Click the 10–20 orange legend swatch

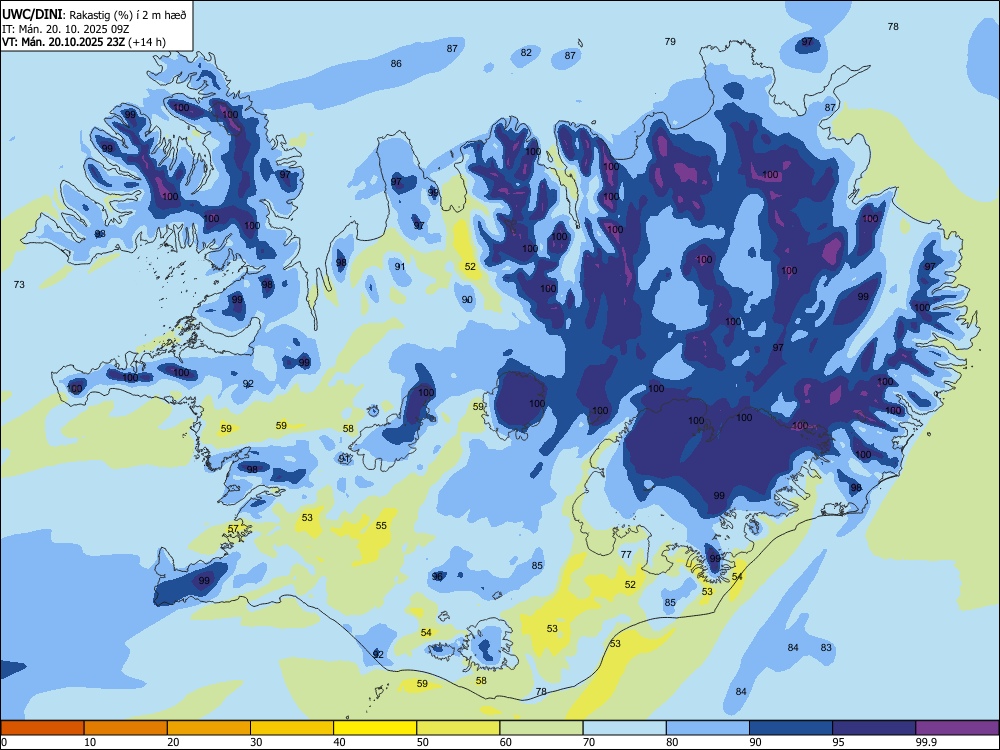[126, 728]
